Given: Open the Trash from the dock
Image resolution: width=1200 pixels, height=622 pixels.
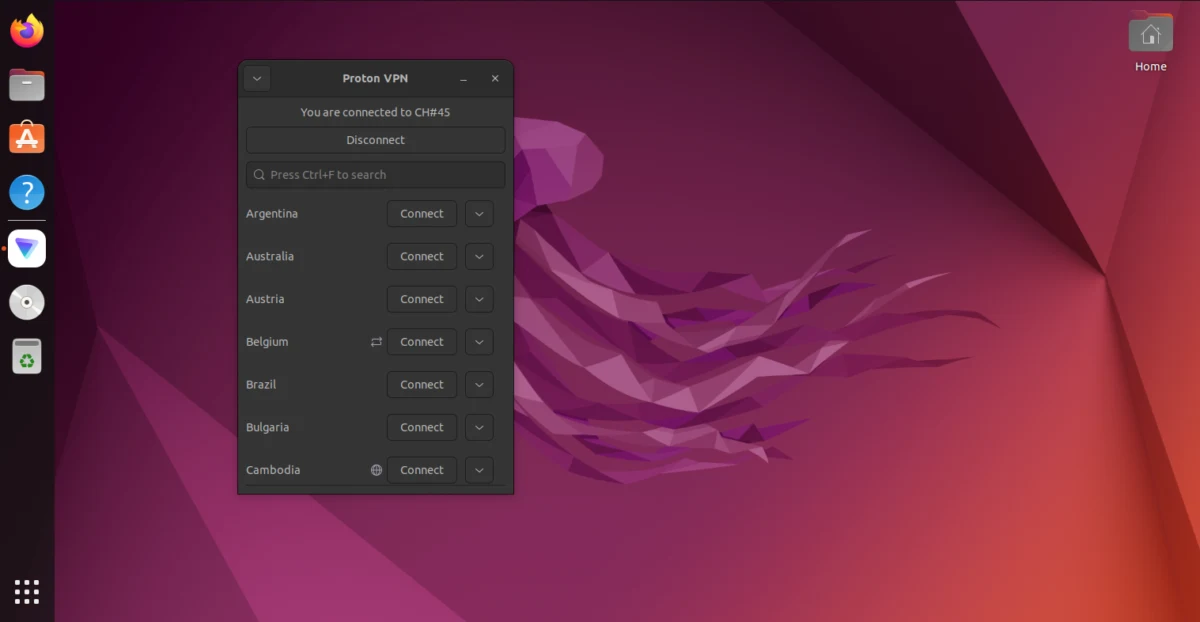Looking at the screenshot, I should (27, 356).
